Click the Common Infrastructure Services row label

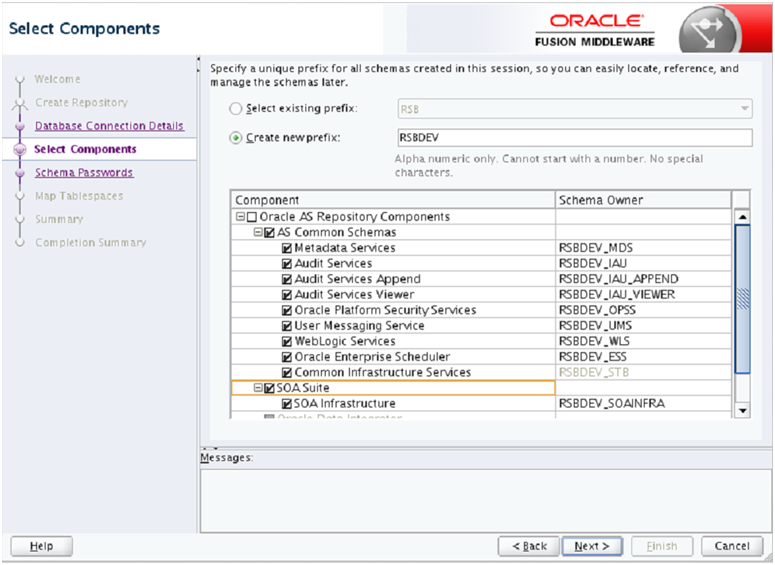pos(383,373)
